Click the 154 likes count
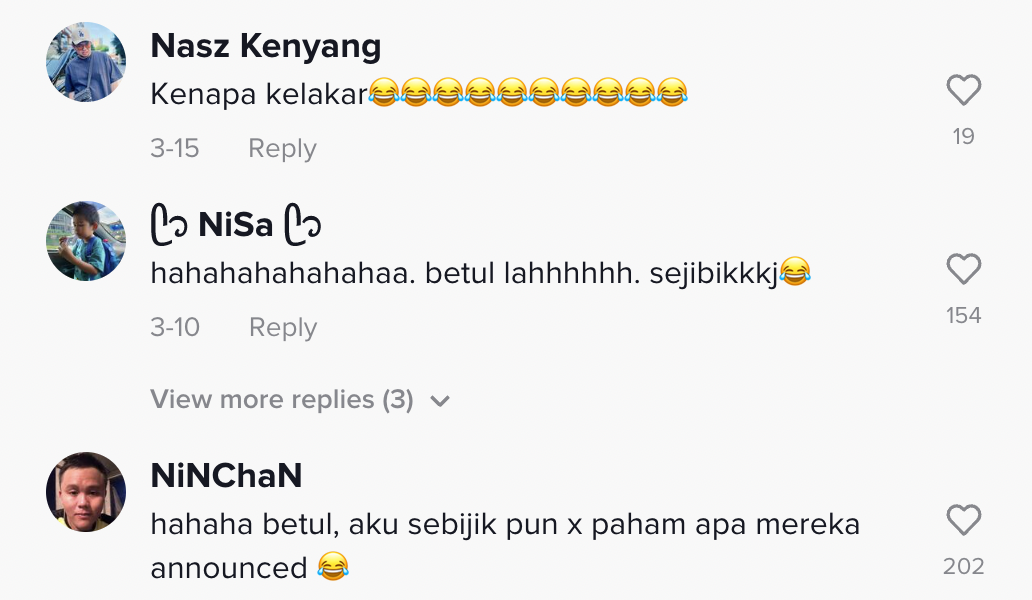The height and width of the screenshot is (600, 1032). click(x=963, y=315)
